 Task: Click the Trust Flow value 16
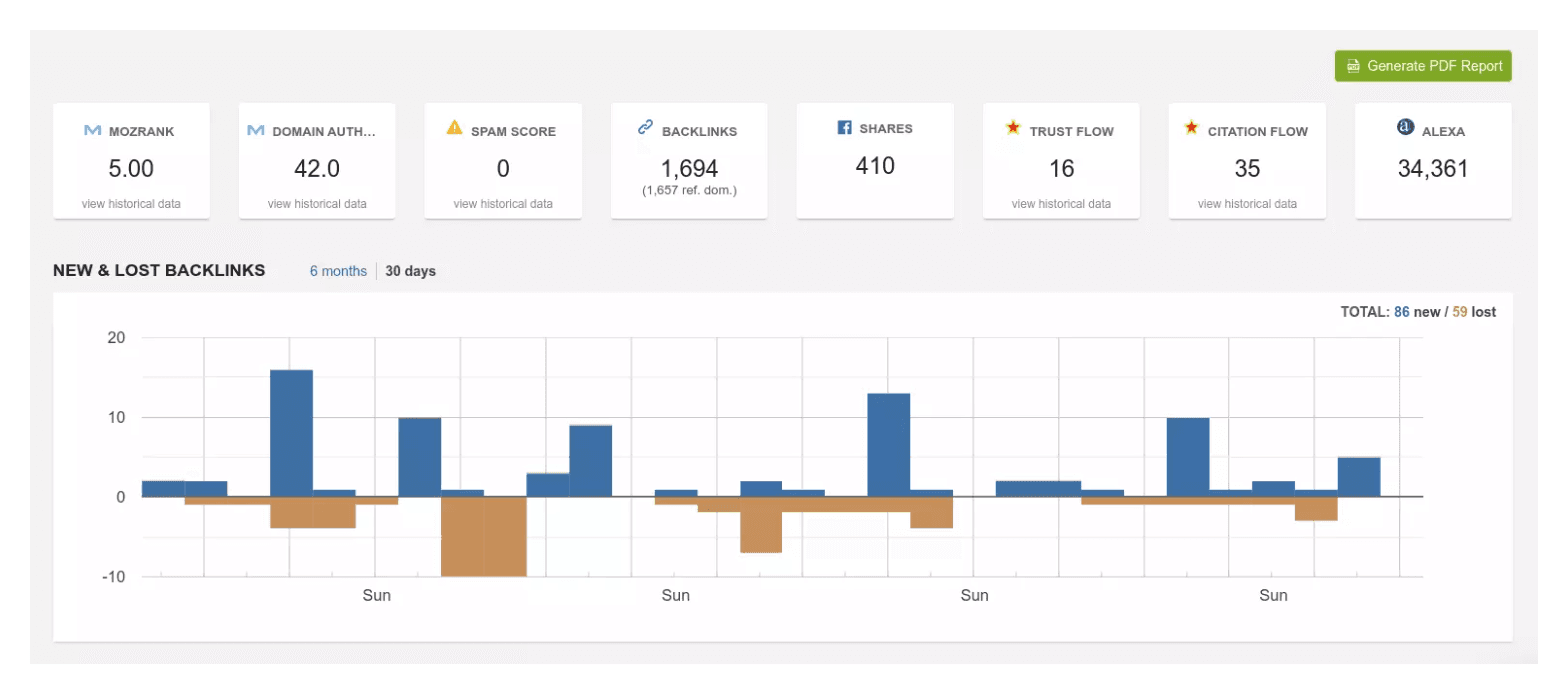(1061, 169)
